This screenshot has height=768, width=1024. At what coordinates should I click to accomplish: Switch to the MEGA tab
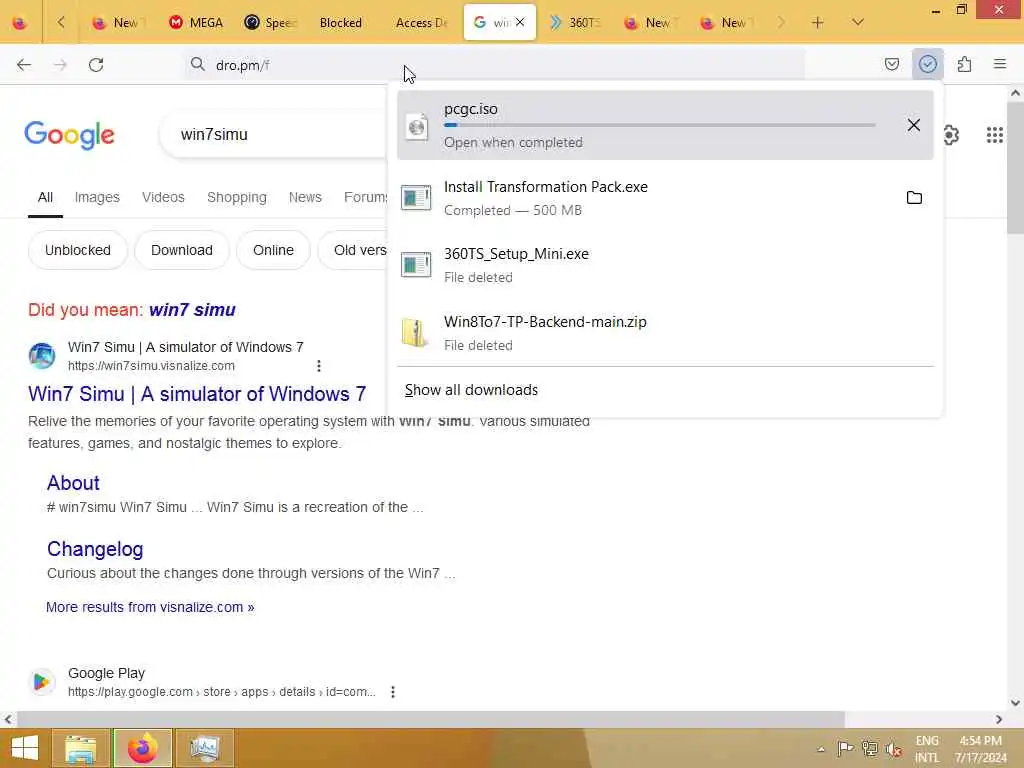click(x=195, y=23)
